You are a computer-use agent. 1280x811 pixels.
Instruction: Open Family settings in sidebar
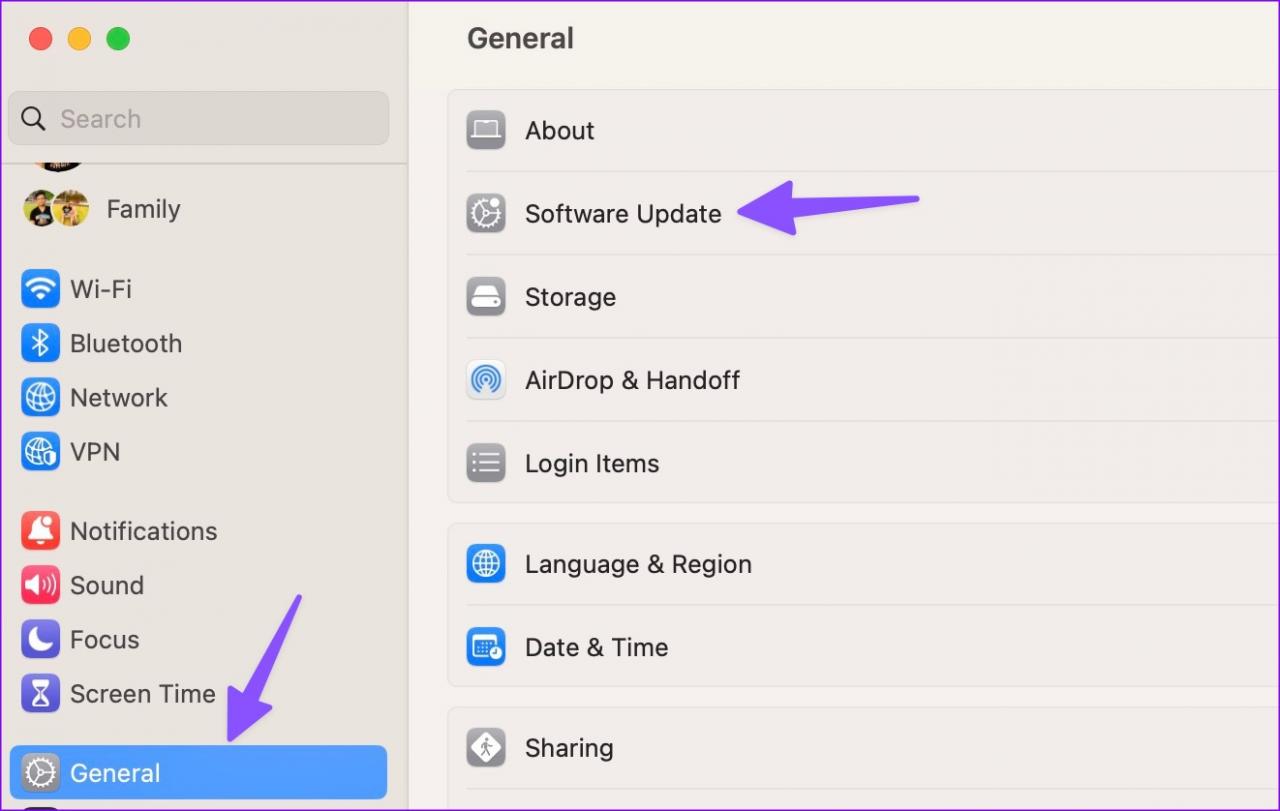(143, 209)
